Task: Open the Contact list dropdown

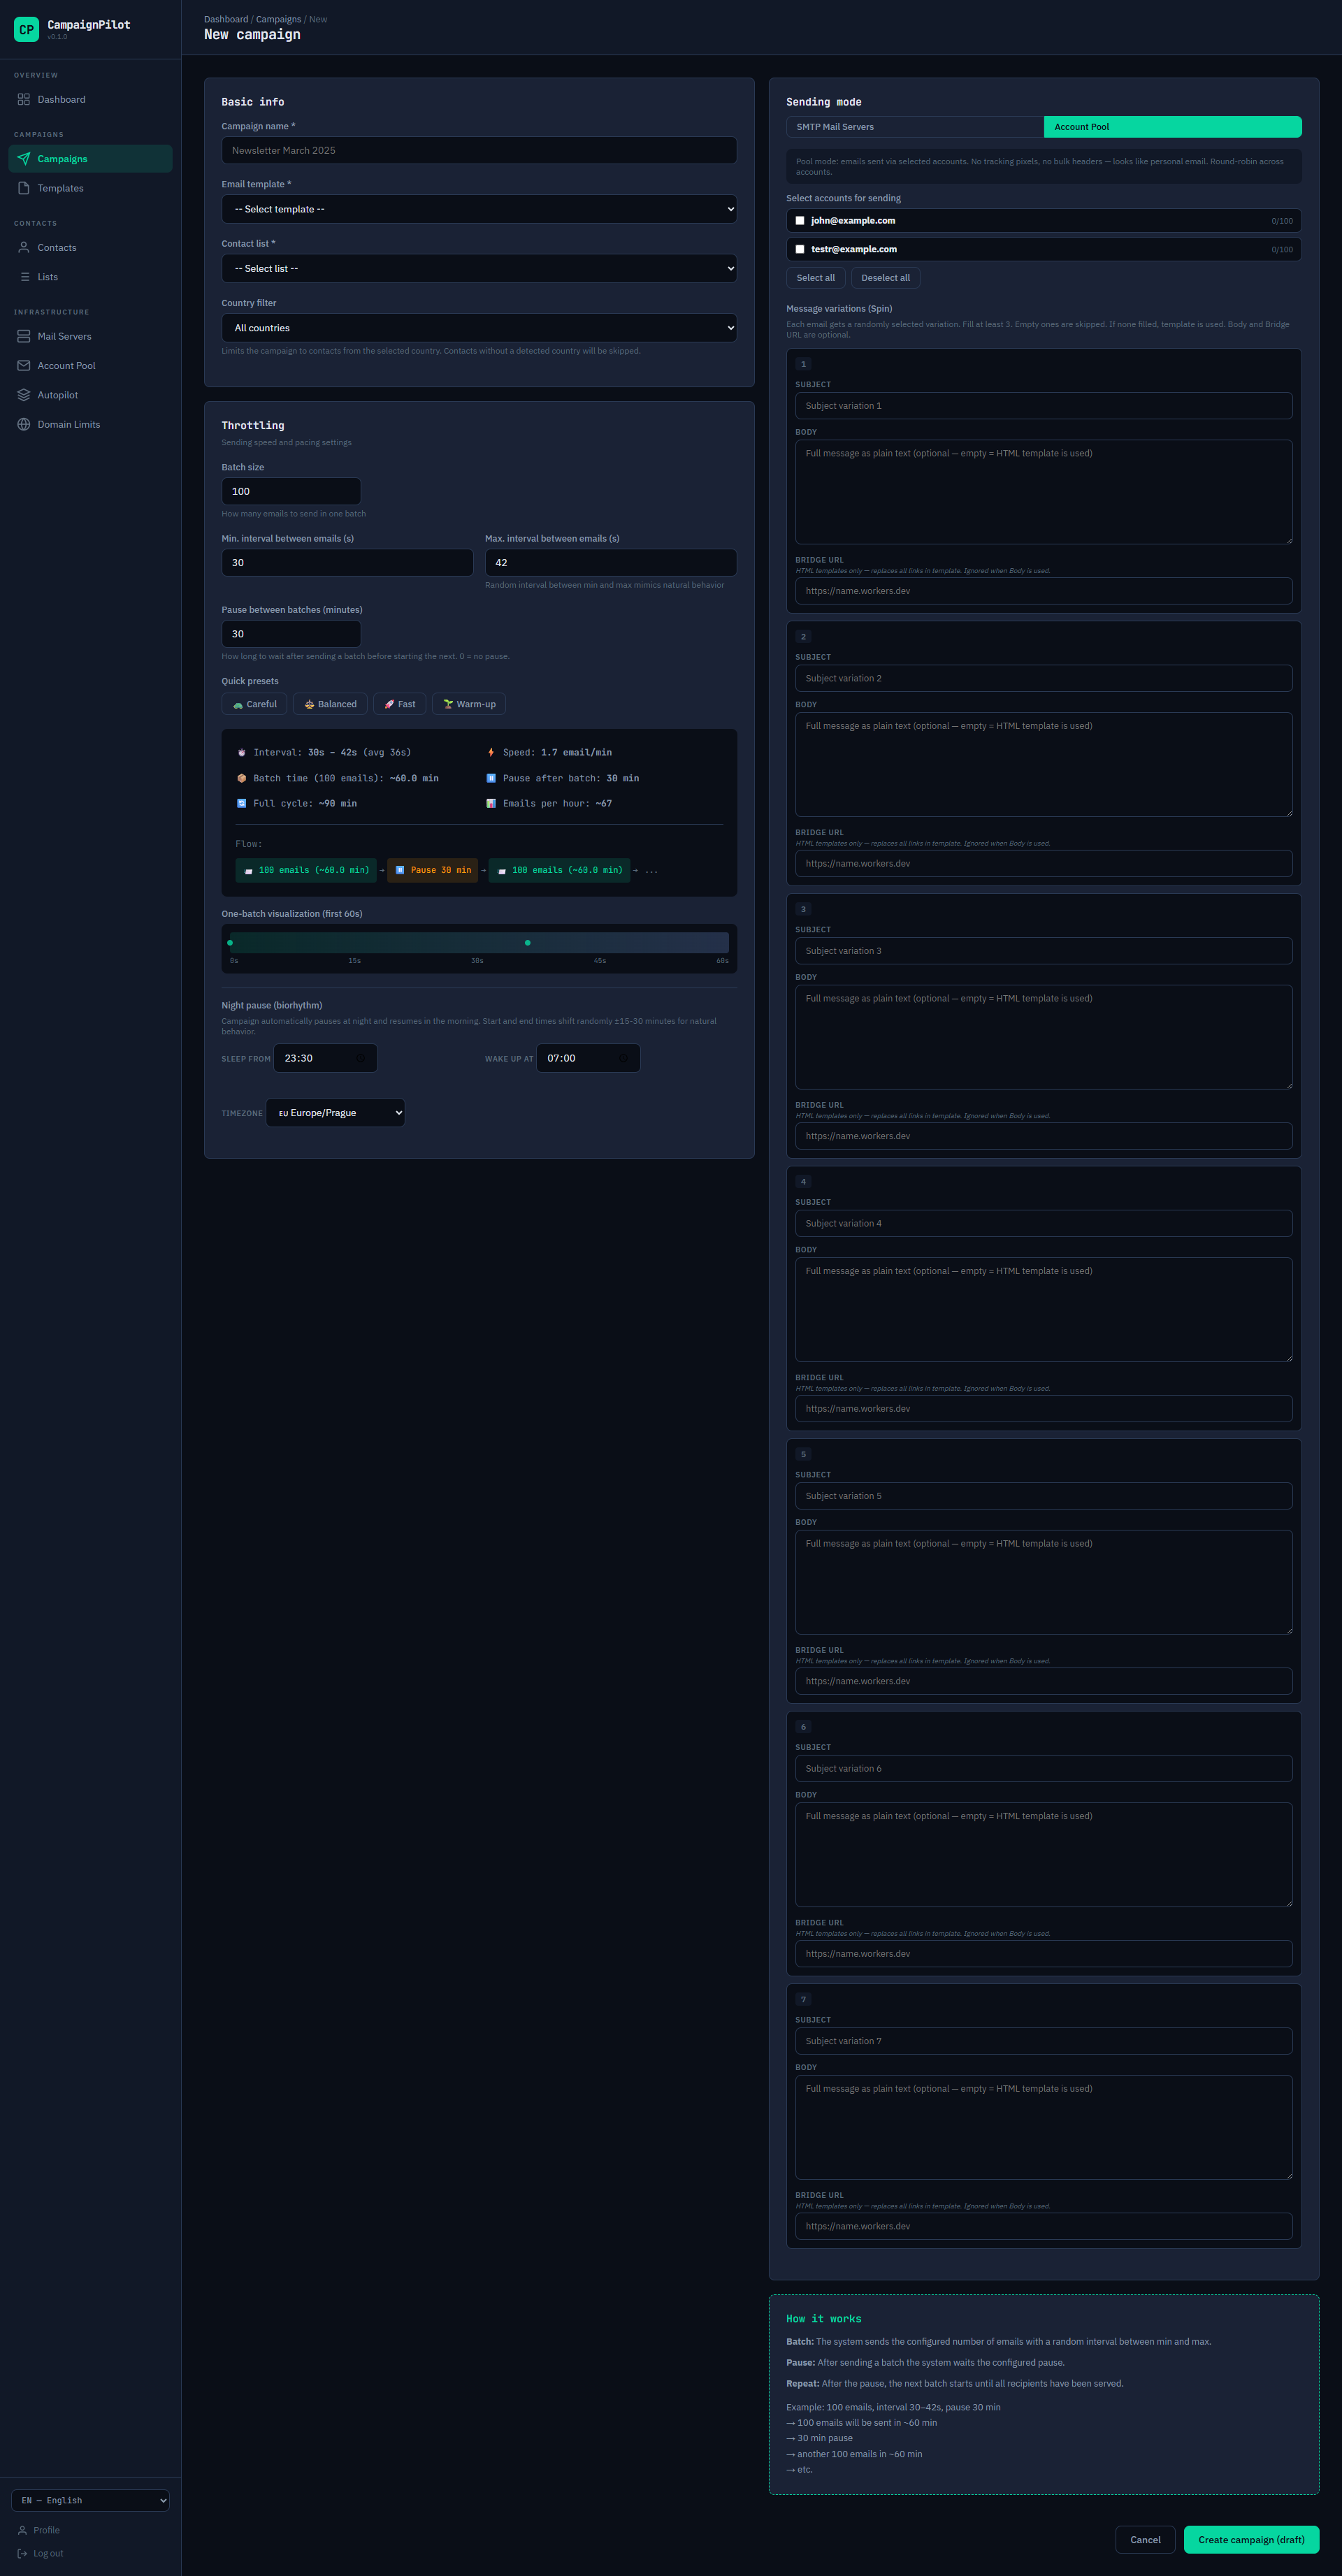Action: click(479, 268)
